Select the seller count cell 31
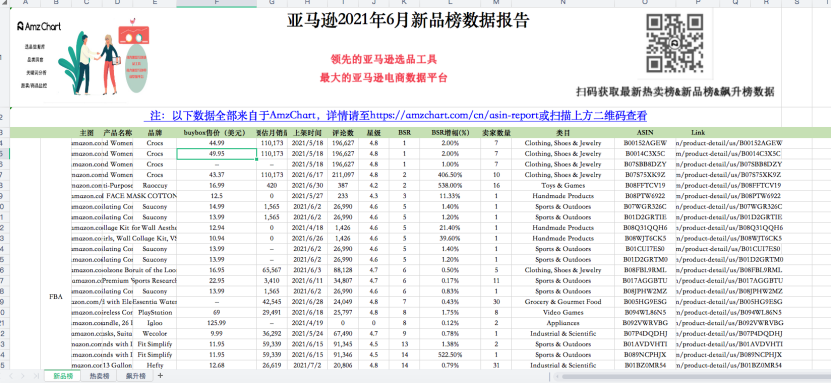 click(x=496, y=366)
